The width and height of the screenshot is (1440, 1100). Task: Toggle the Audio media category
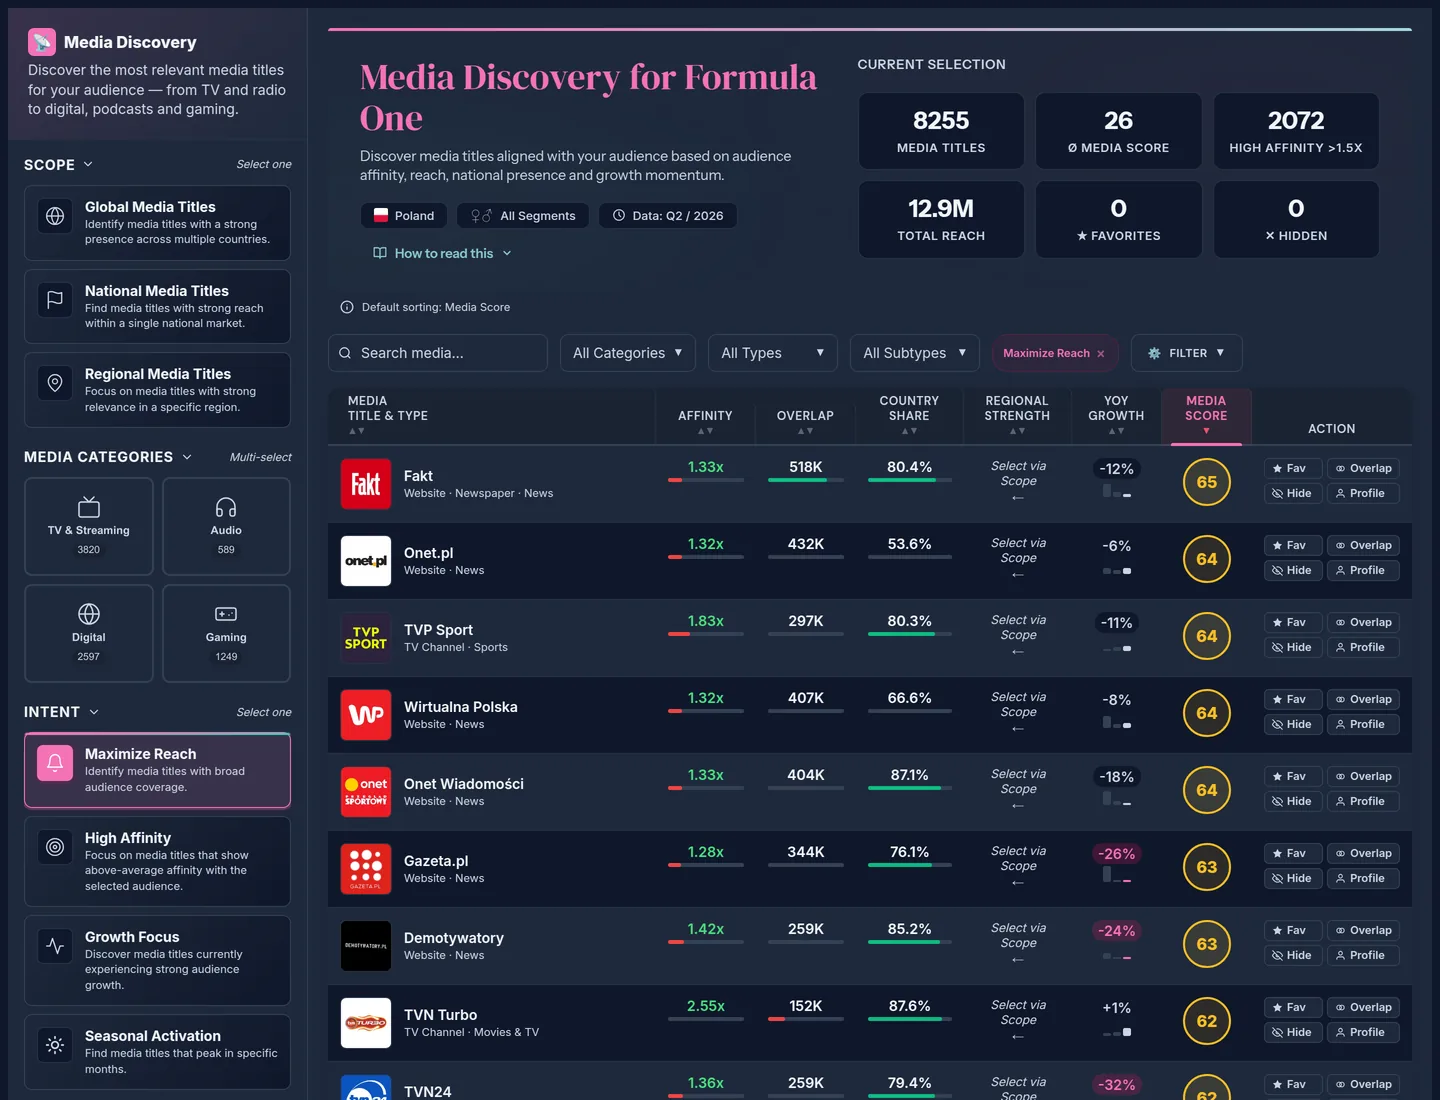tap(226, 526)
